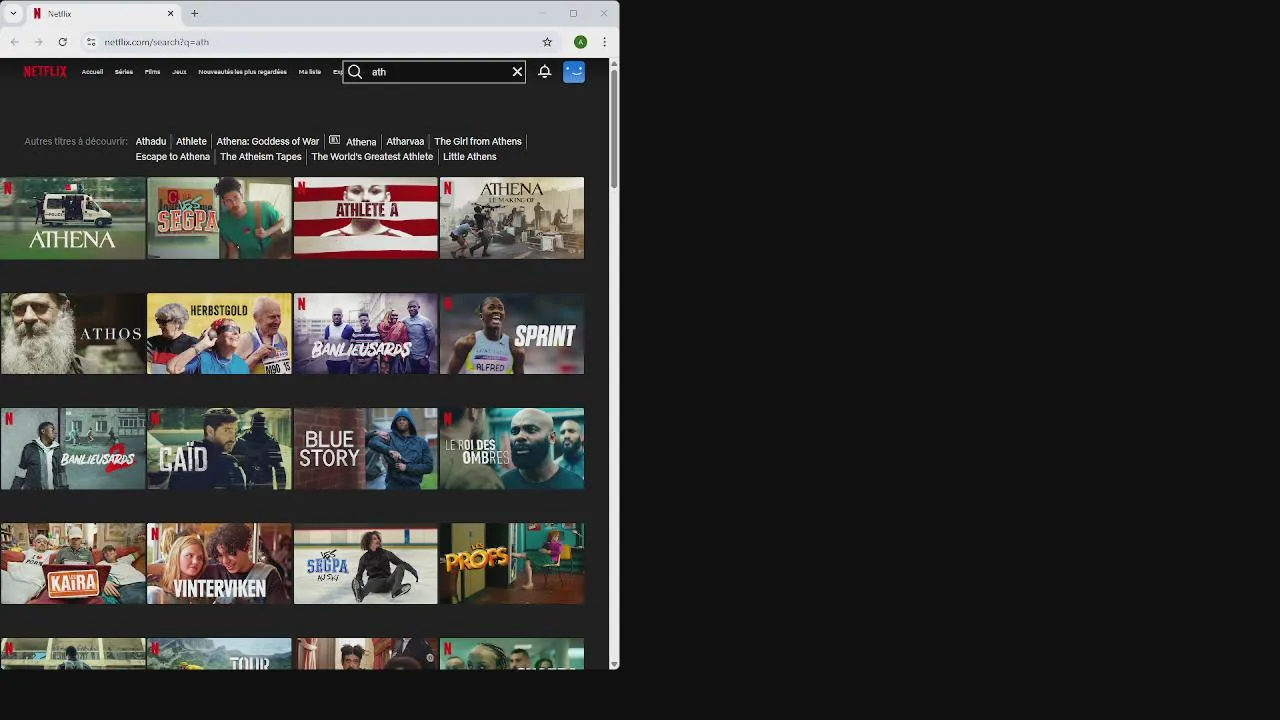Screen dimensions: 1280x720
Task: Open the Athos thumbnail
Action: point(72,333)
